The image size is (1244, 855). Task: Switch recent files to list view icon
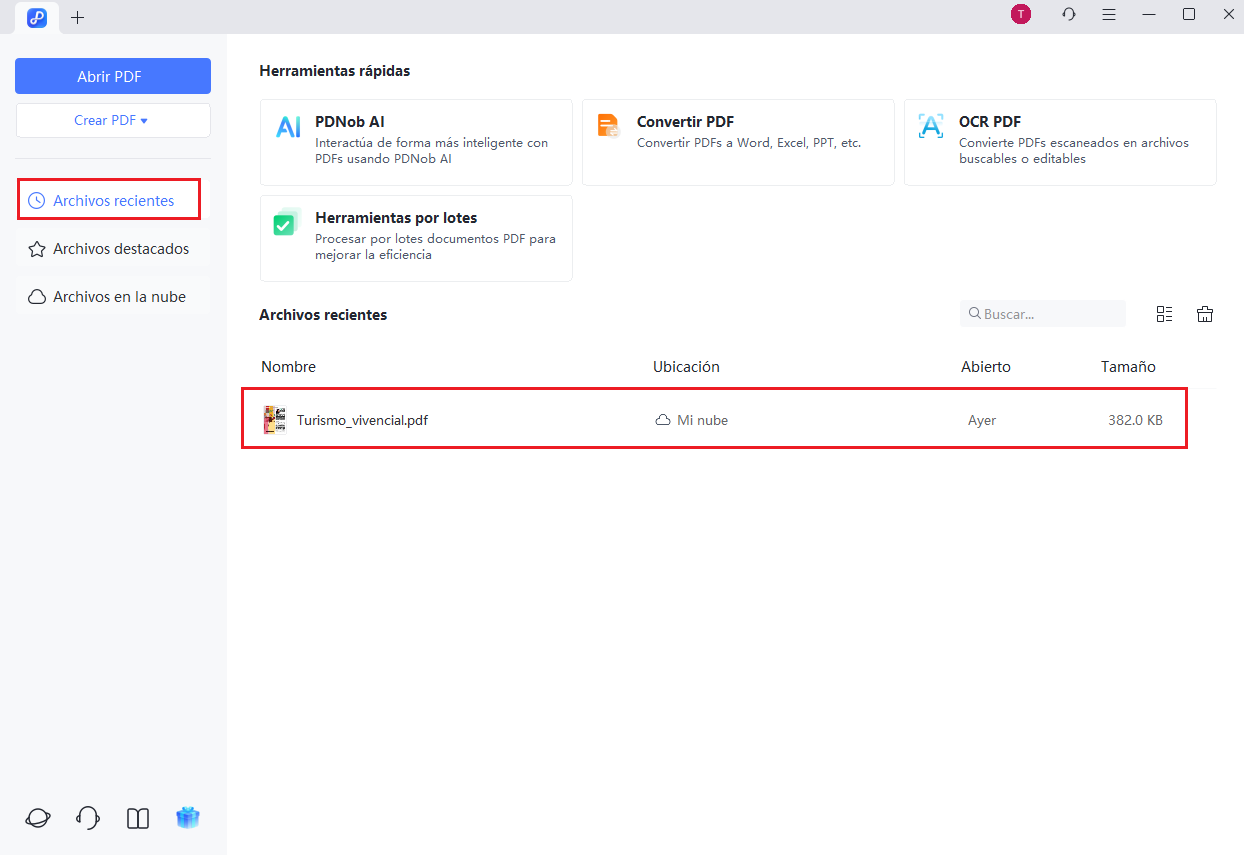pos(1164,314)
